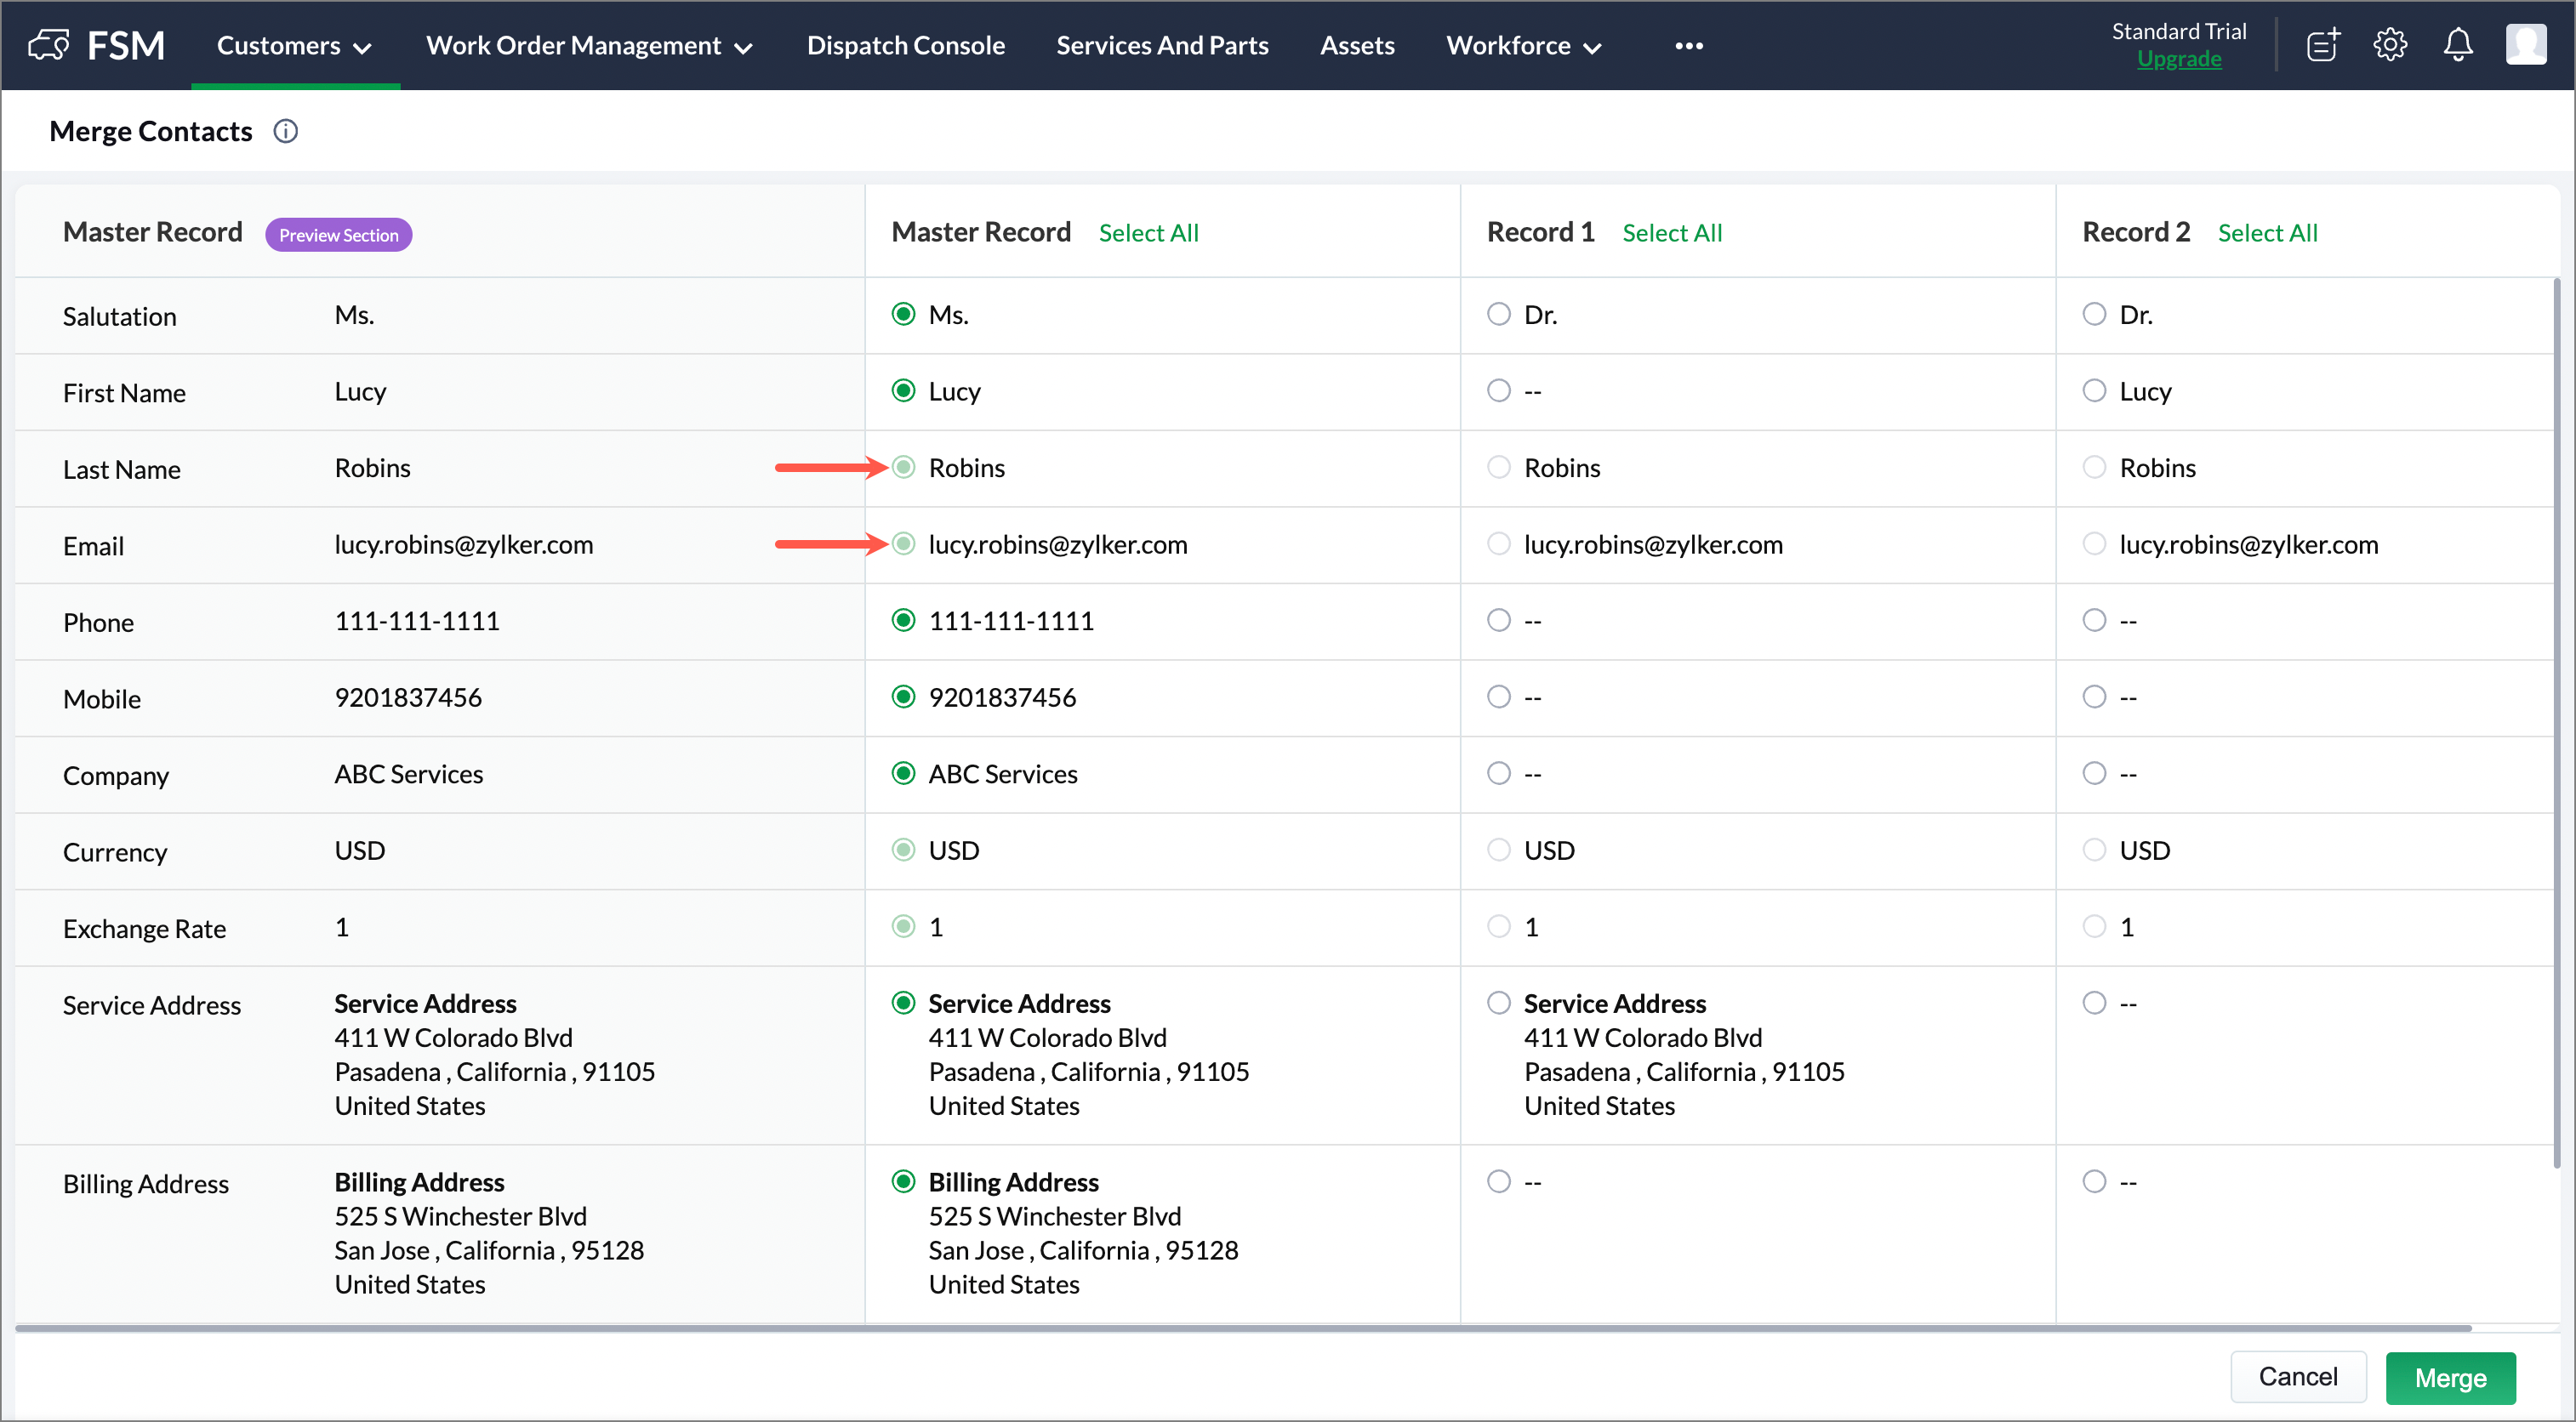Click the FSM logo icon
The image size is (2576, 1422).
pos(48,45)
